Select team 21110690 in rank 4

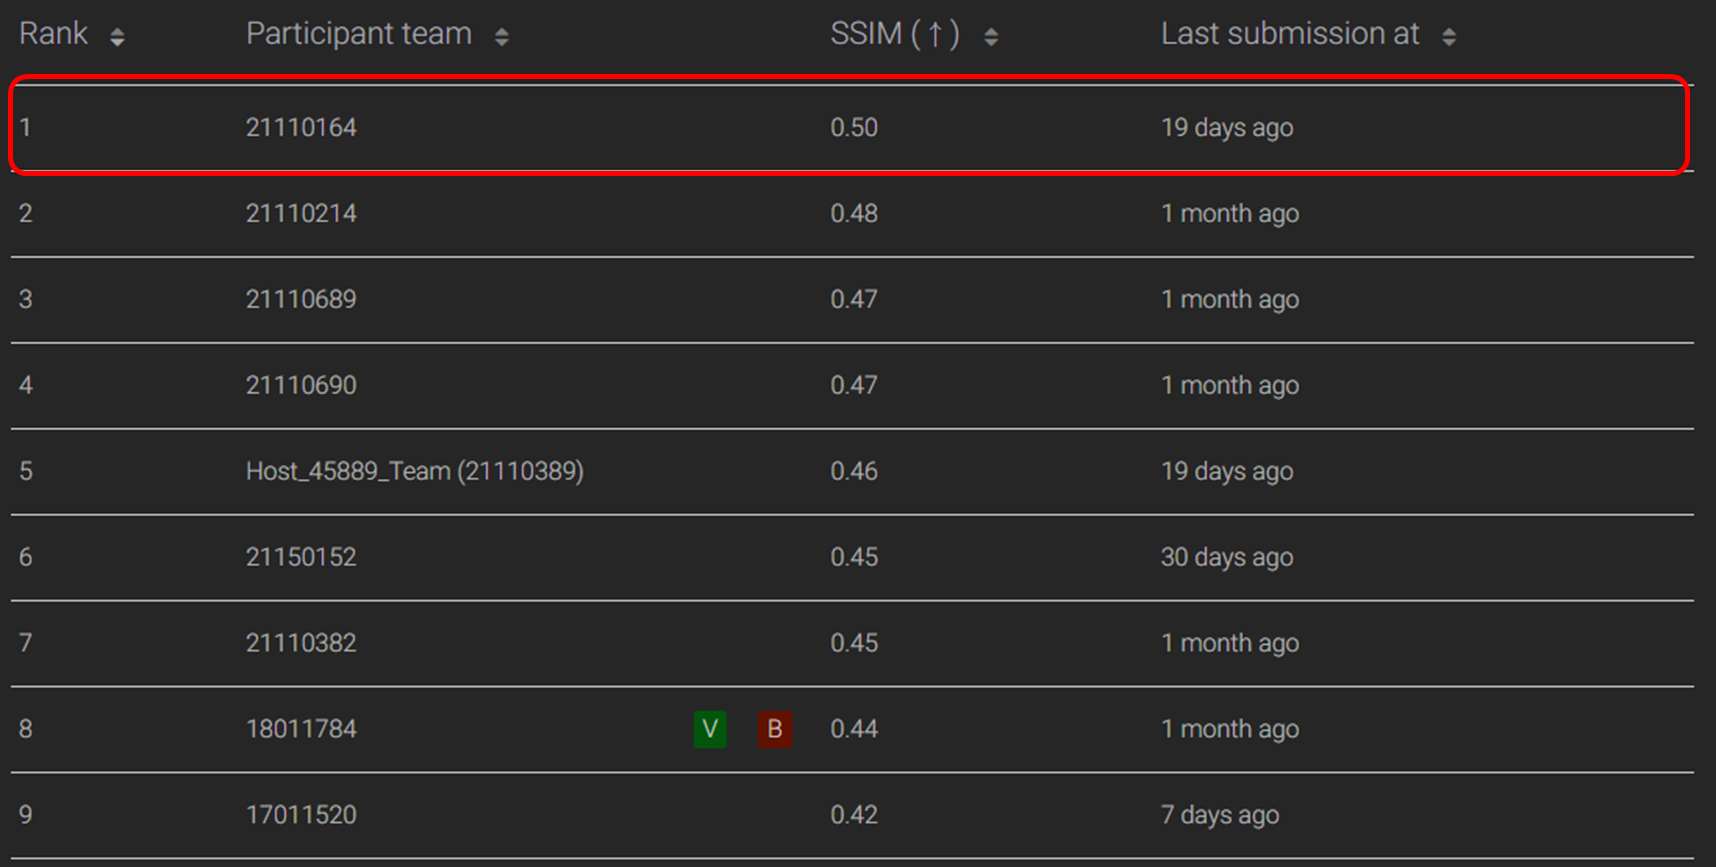coord(301,385)
